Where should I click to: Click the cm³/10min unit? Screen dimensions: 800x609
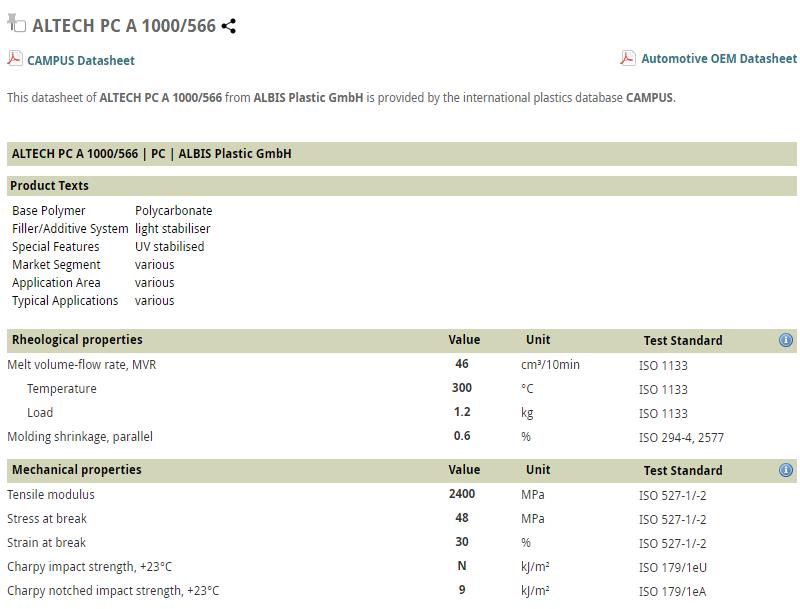pos(550,365)
